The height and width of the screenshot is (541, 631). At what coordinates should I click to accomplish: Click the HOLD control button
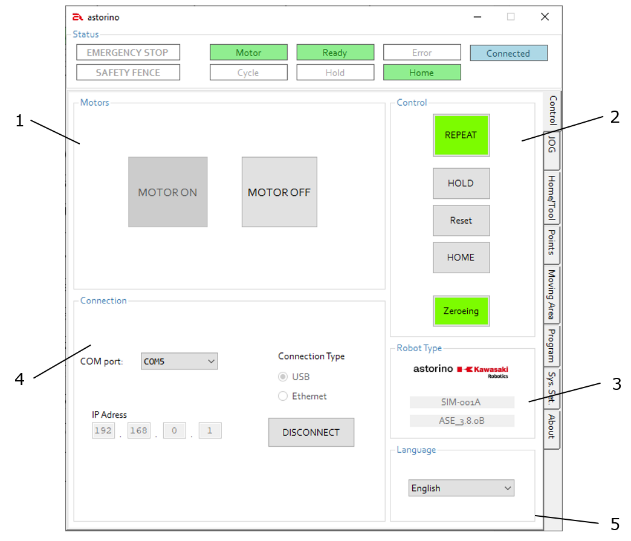point(461,184)
